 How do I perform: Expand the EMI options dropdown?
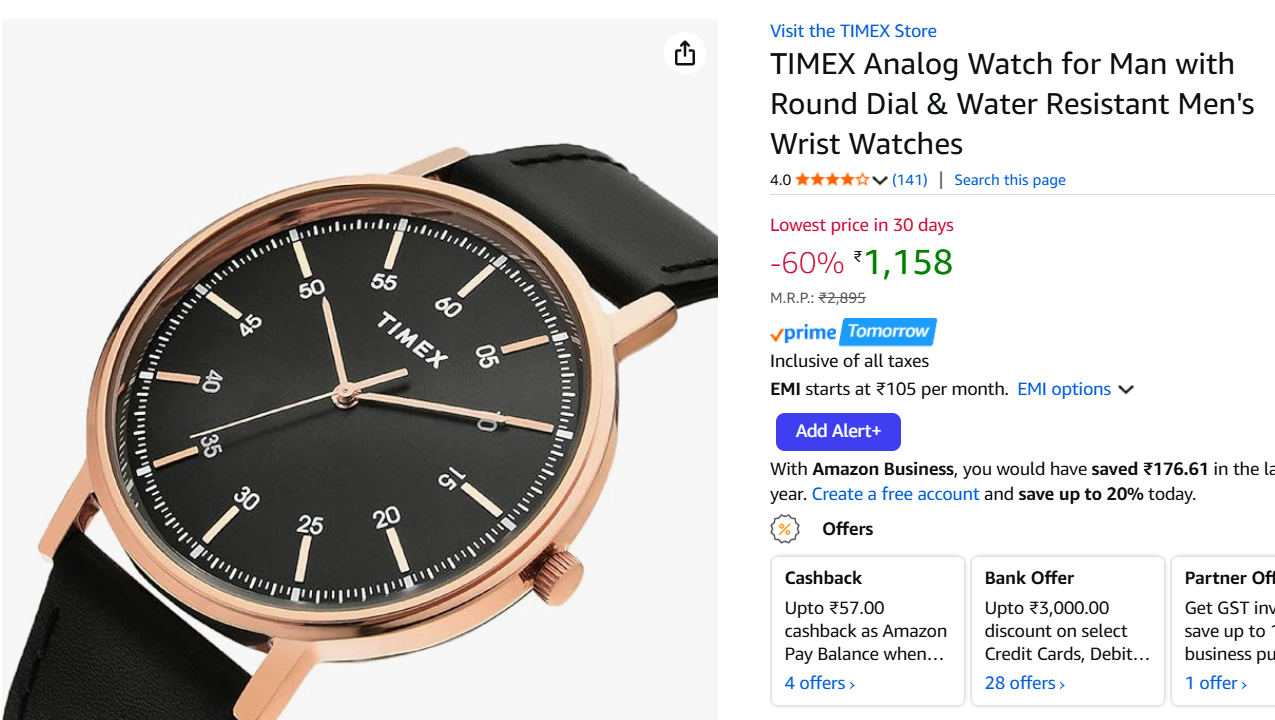(1075, 389)
